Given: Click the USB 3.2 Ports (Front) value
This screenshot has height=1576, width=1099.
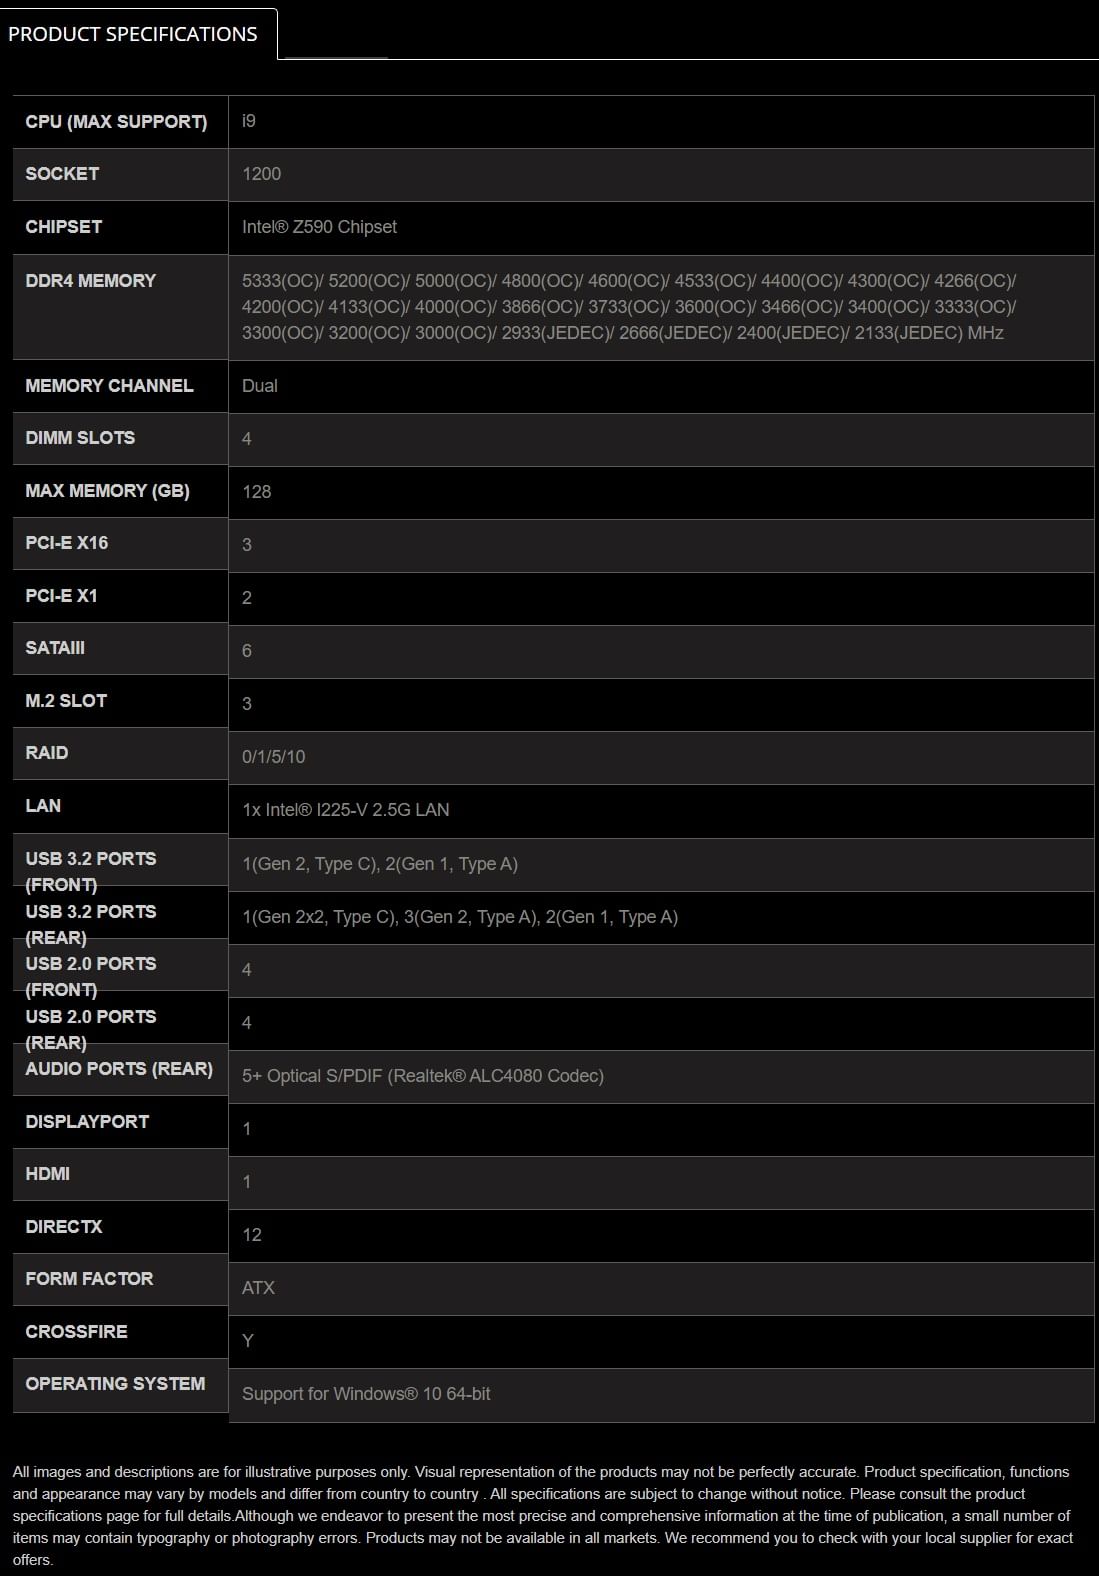Looking at the screenshot, I should [x=379, y=864].
